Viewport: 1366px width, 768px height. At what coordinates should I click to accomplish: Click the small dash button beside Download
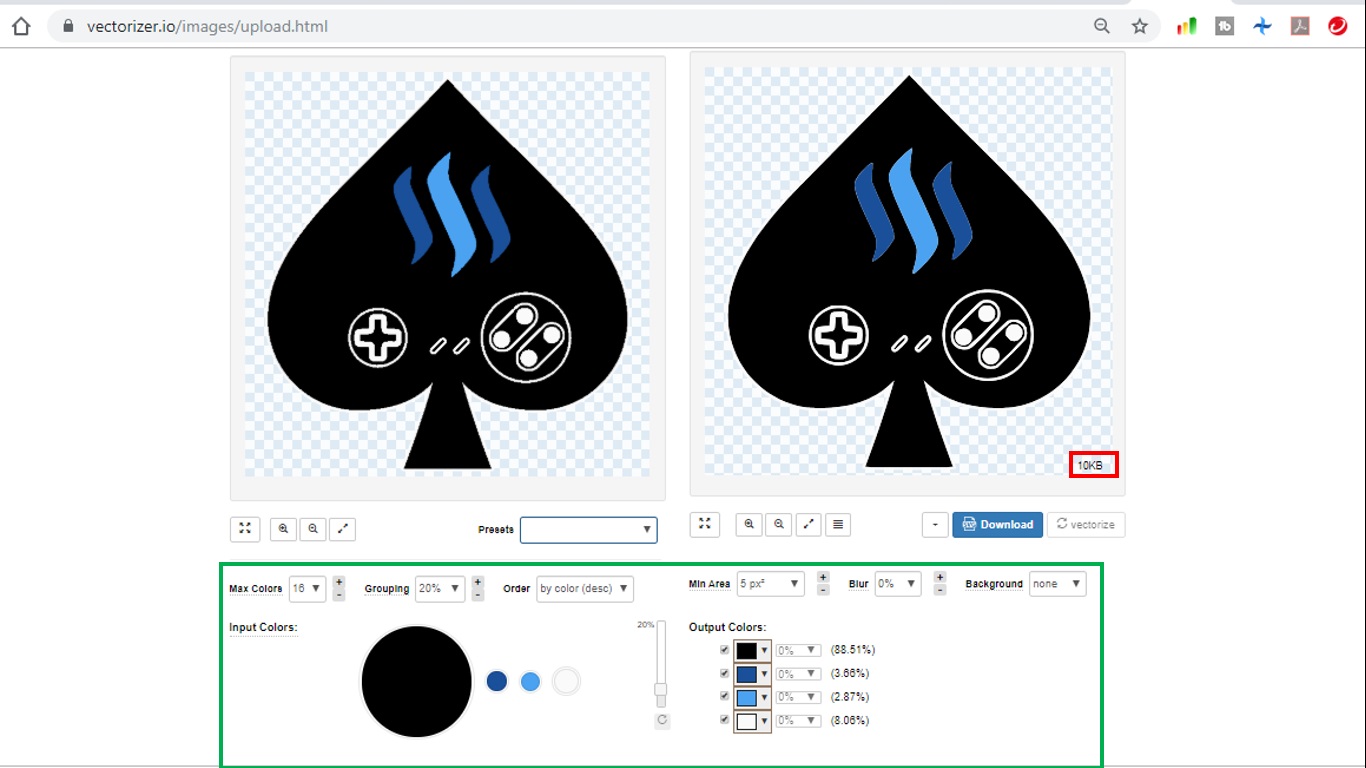point(935,524)
